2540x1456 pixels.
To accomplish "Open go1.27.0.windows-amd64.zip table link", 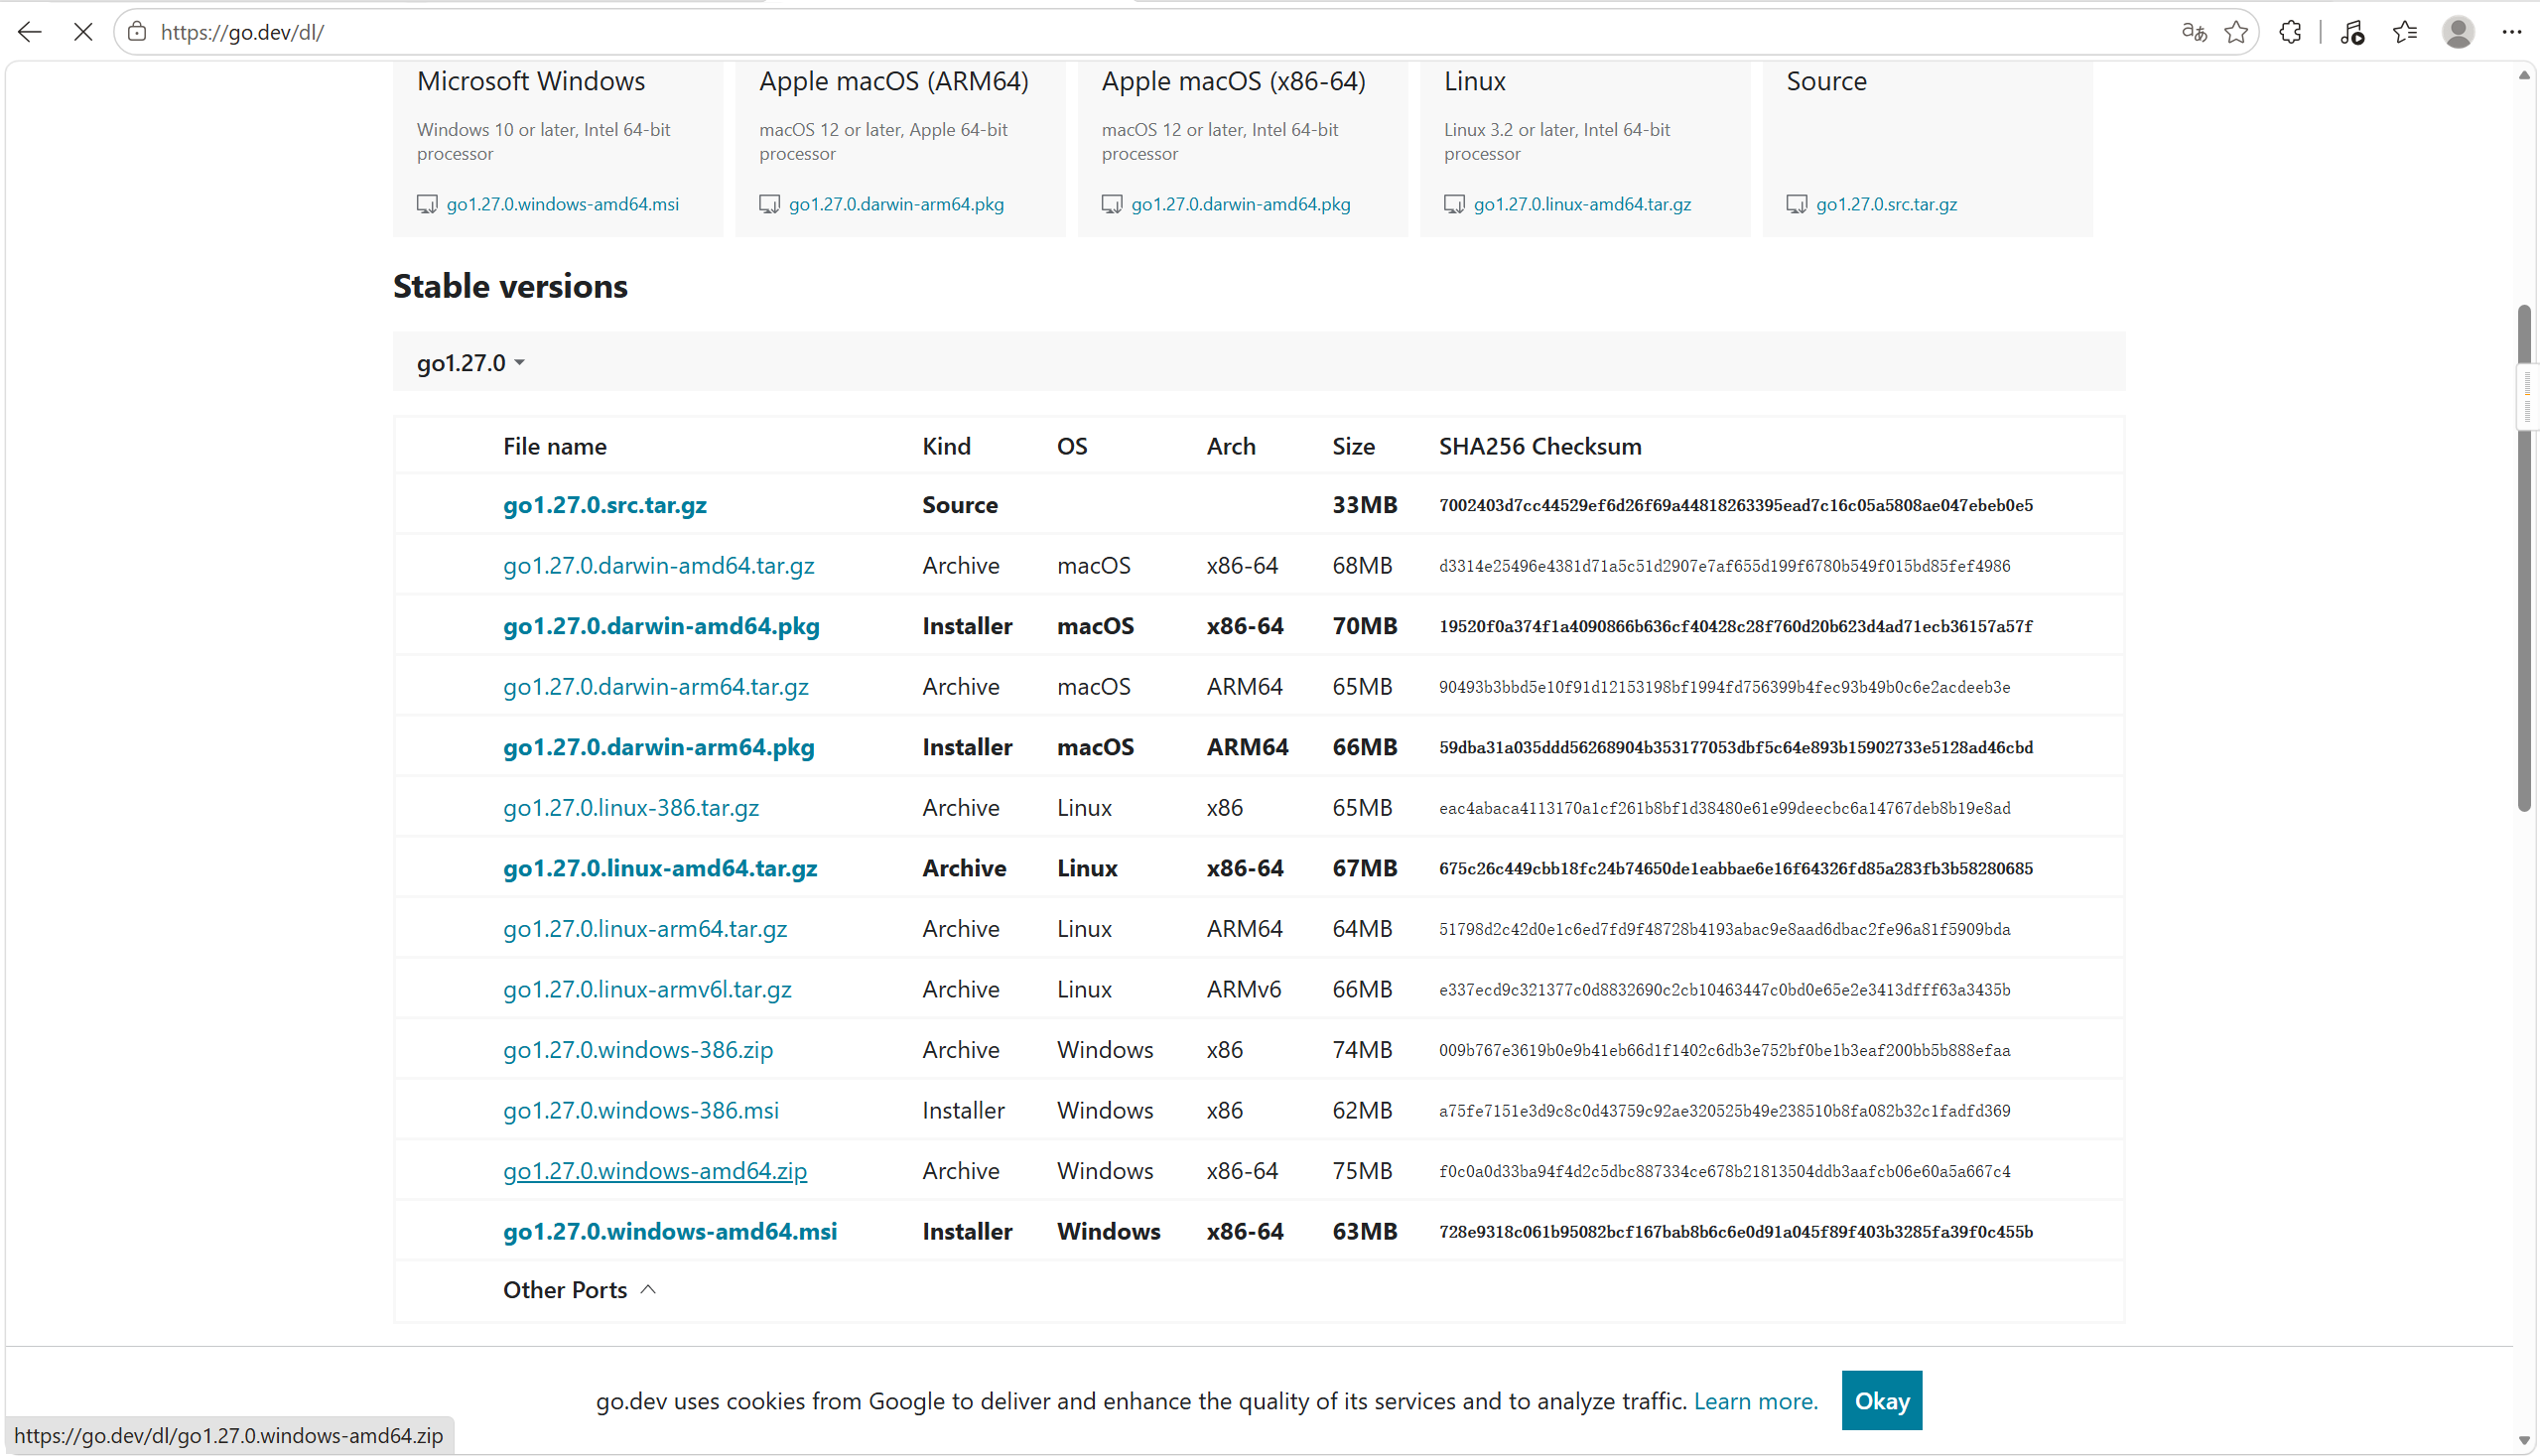I will pyautogui.click(x=655, y=1171).
